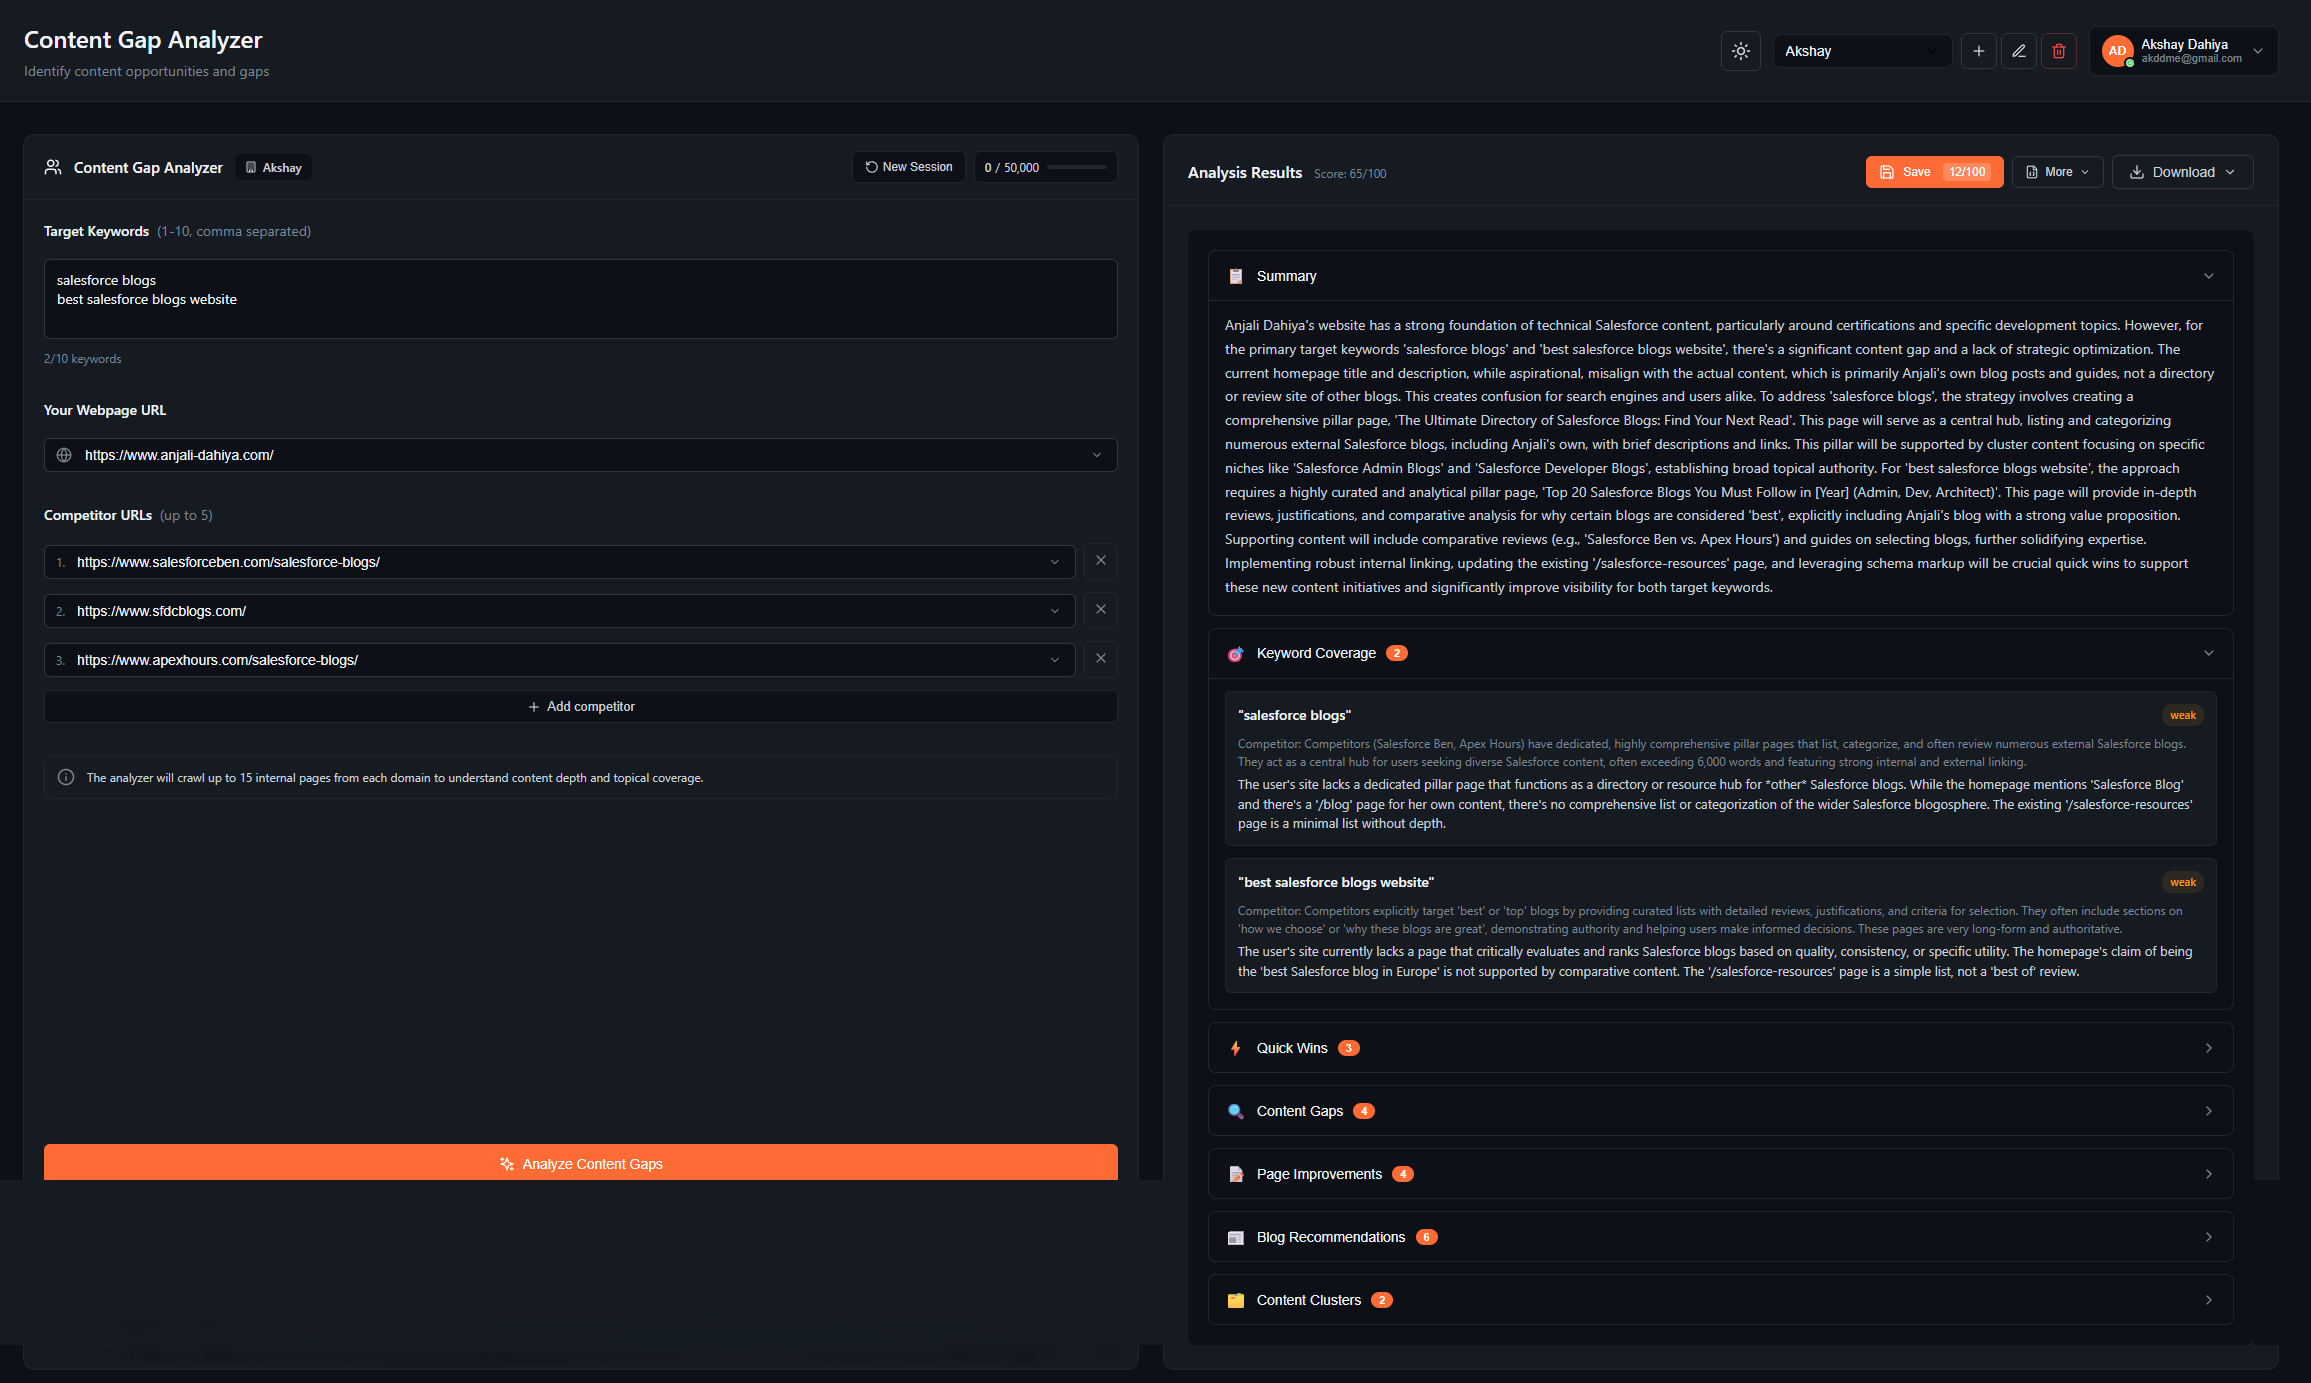Click the red trash delete icon
Image resolution: width=2311 pixels, height=1383 pixels.
[x=2058, y=51]
